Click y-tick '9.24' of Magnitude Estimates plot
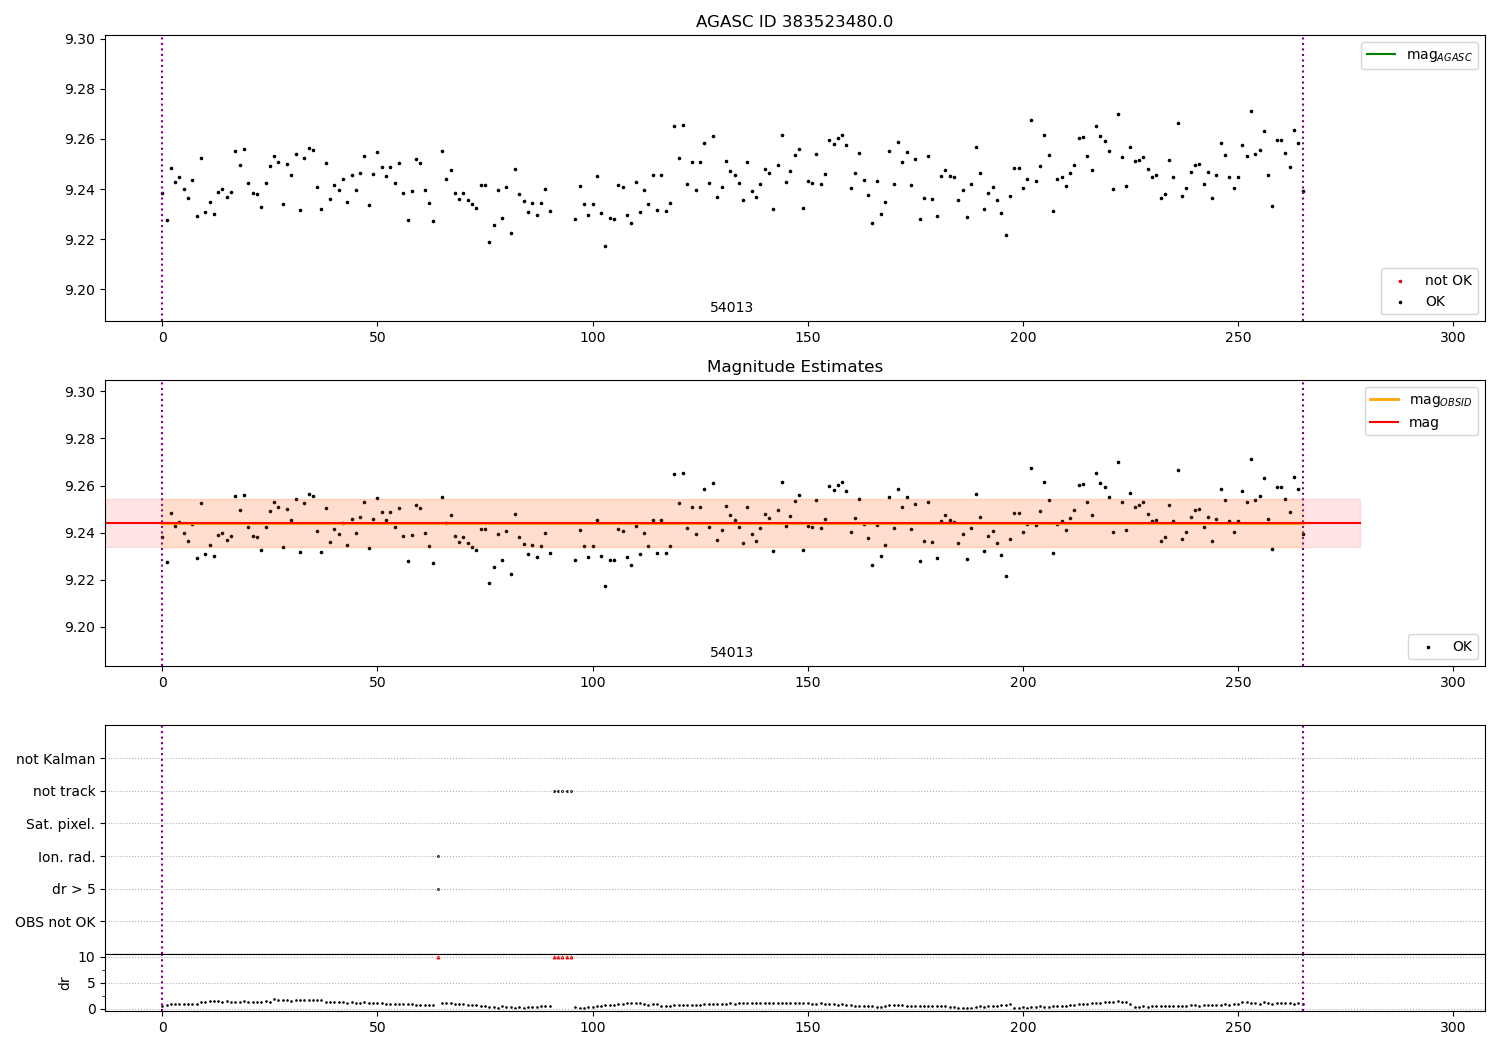Screen dimensions: 1500x1050 coord(80,533)
